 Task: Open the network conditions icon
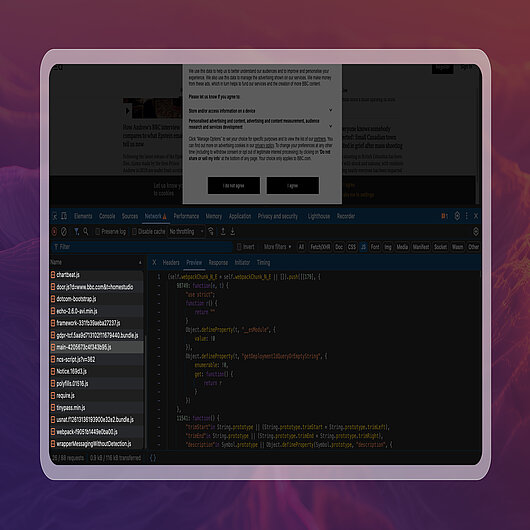tap(211, 232)
